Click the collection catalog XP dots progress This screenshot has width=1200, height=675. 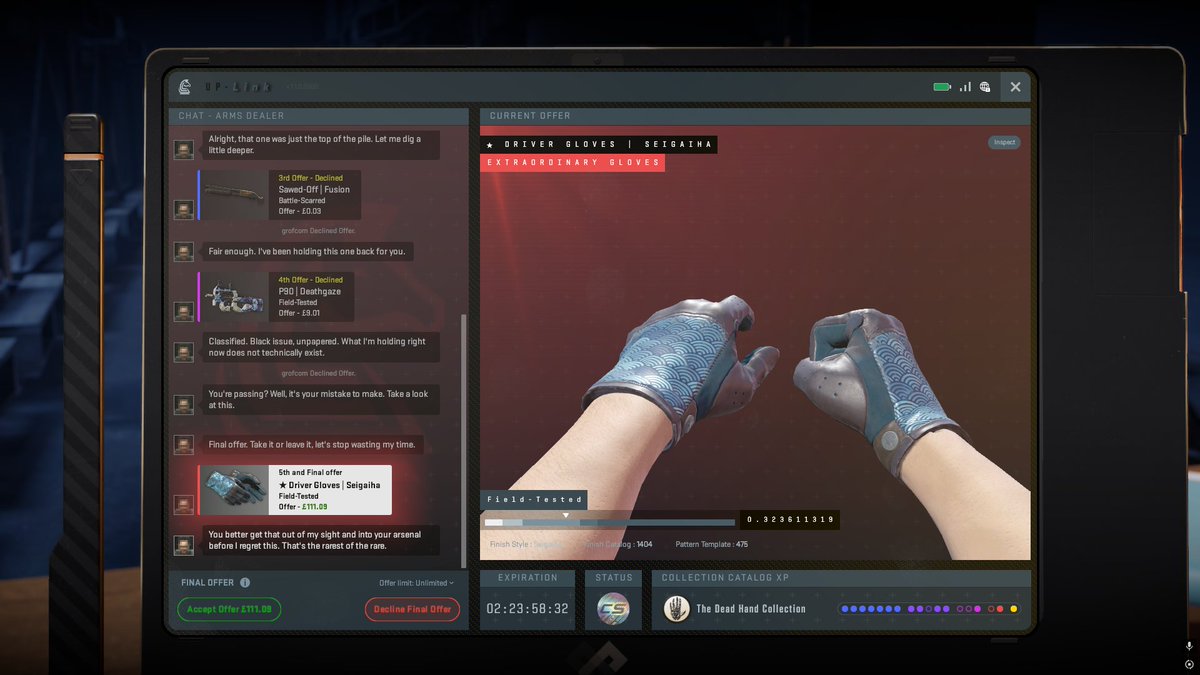(929, 608)
